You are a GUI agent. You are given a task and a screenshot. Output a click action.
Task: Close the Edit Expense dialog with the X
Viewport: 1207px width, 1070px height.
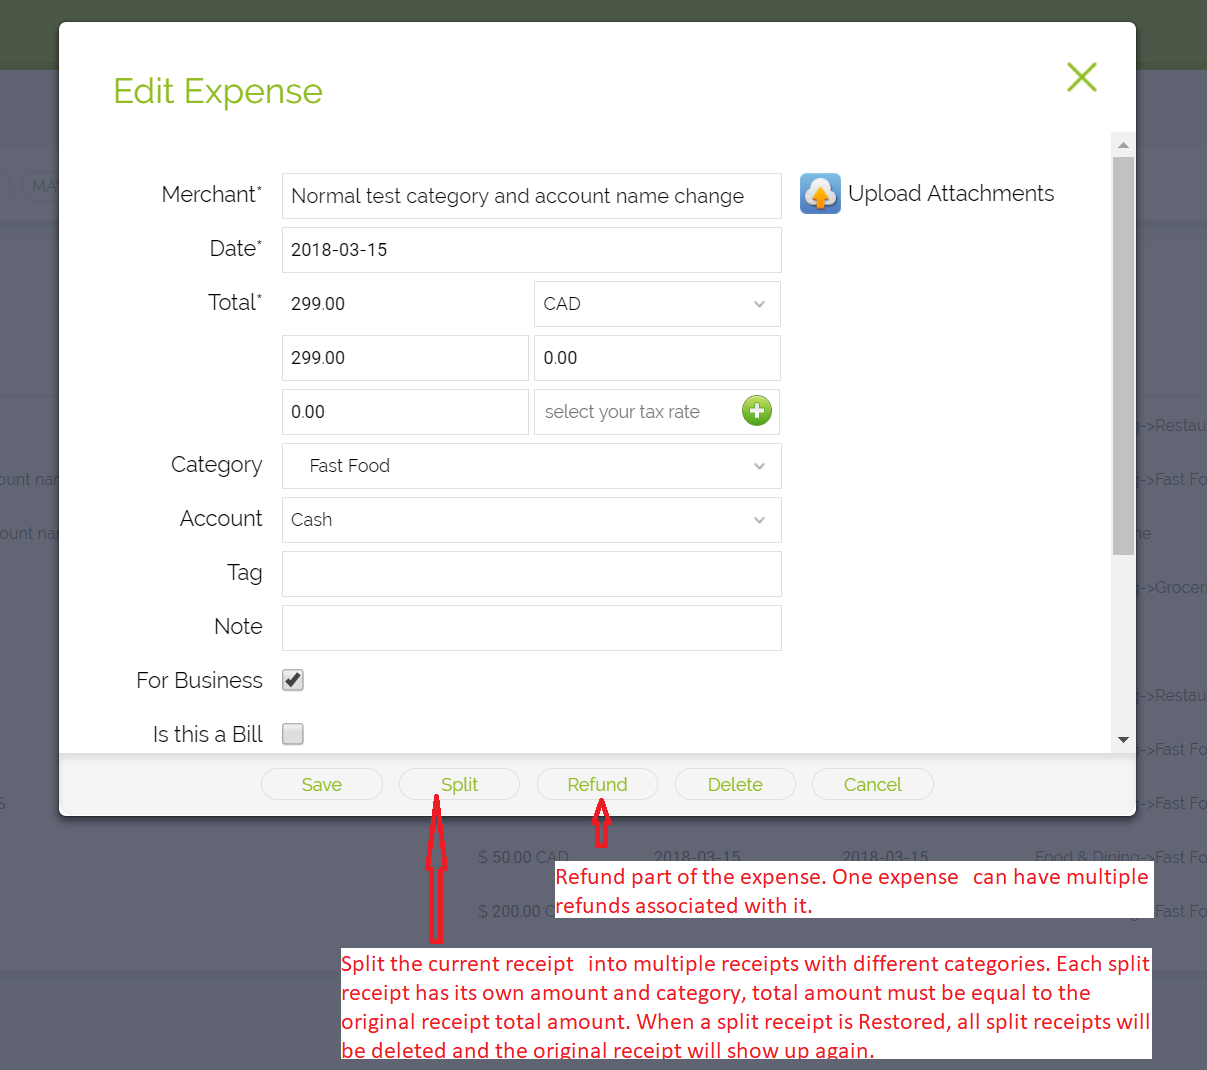click(1081, 77)
